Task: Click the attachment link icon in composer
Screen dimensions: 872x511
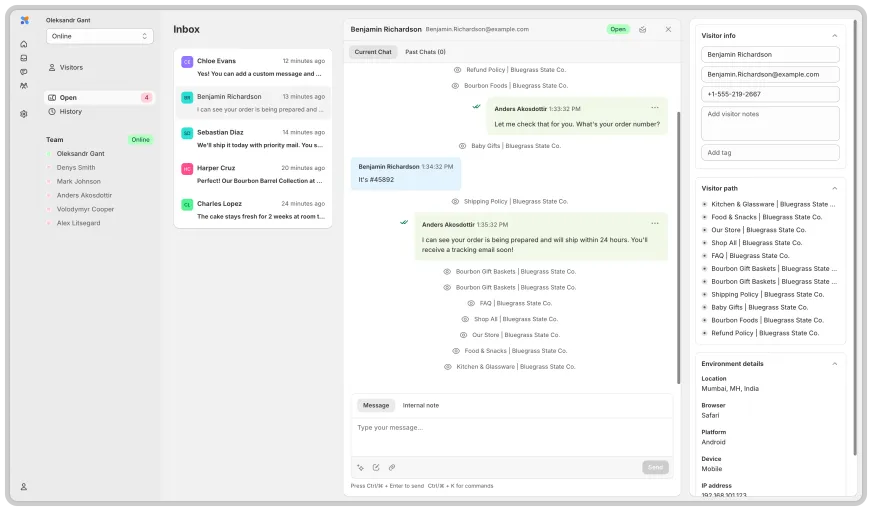Action: 392,467
